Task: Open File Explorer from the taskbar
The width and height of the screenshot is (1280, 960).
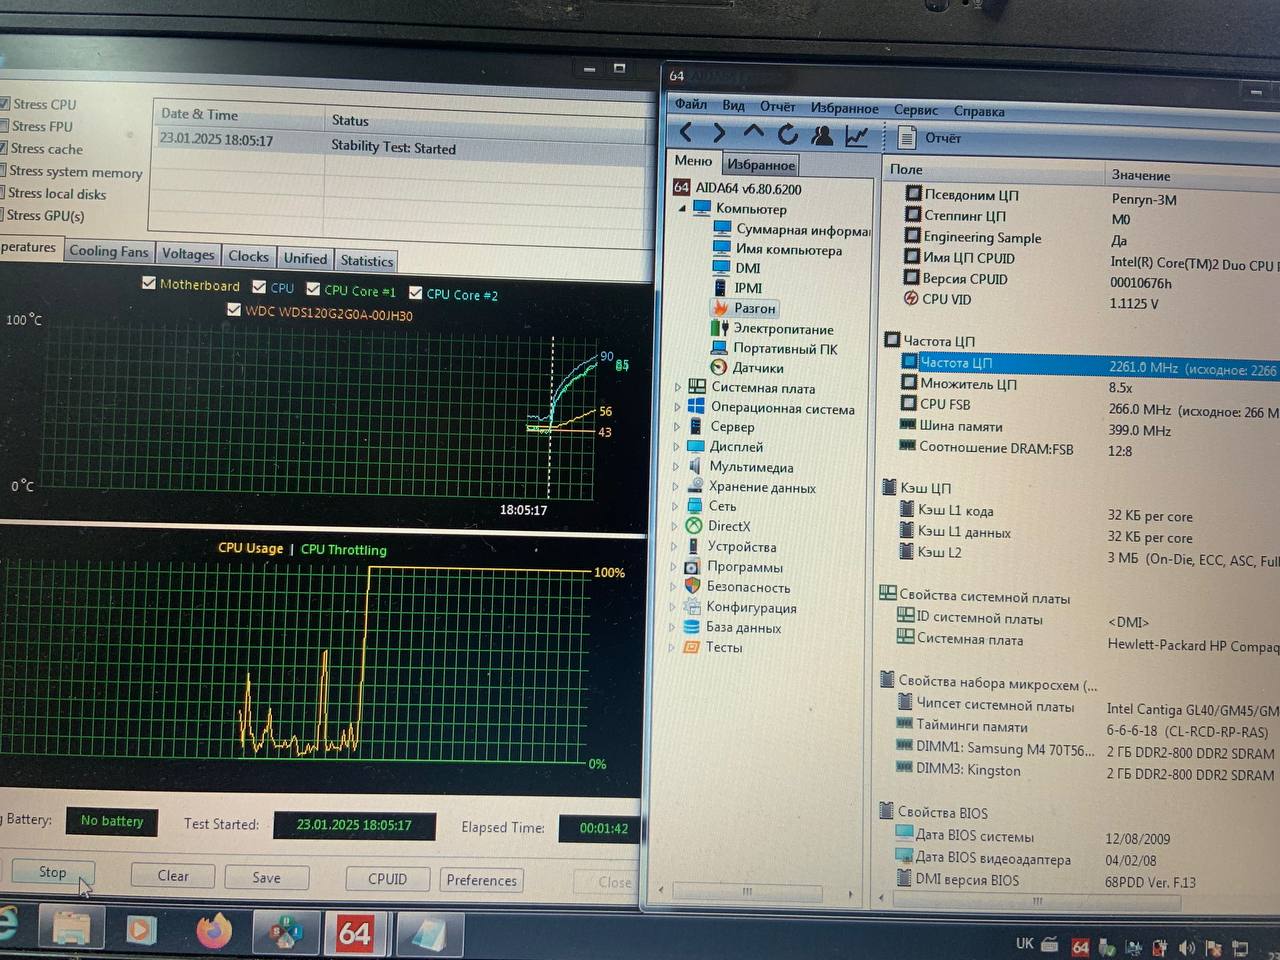Action: click(x=71, y=928)
